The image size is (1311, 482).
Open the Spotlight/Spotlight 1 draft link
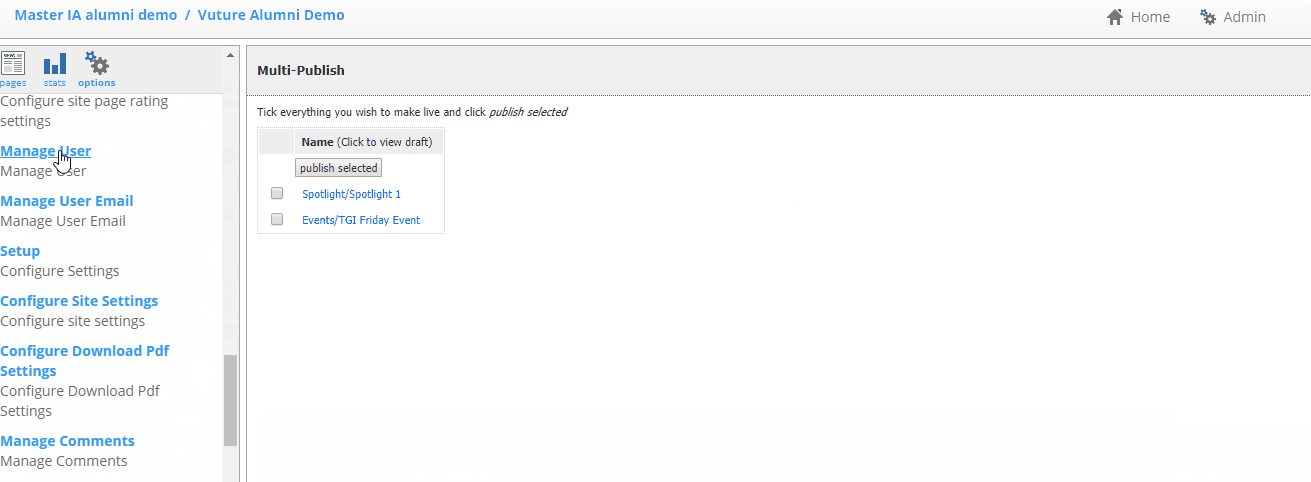click(x=351, y=194)
